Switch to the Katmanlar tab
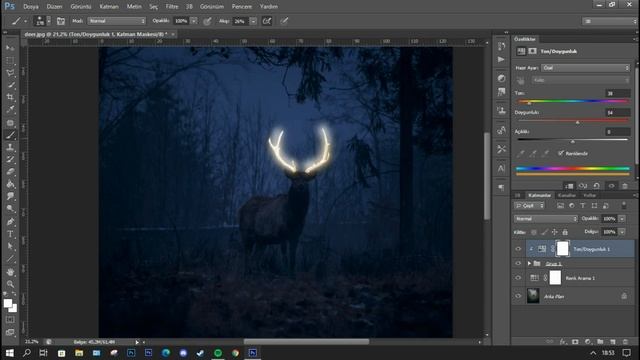 click(540, 196)
